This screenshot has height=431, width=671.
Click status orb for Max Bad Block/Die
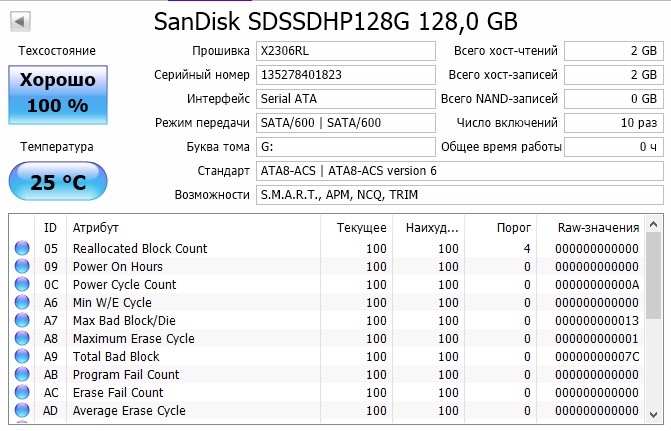pyautogui.click(x=22, y=321)
